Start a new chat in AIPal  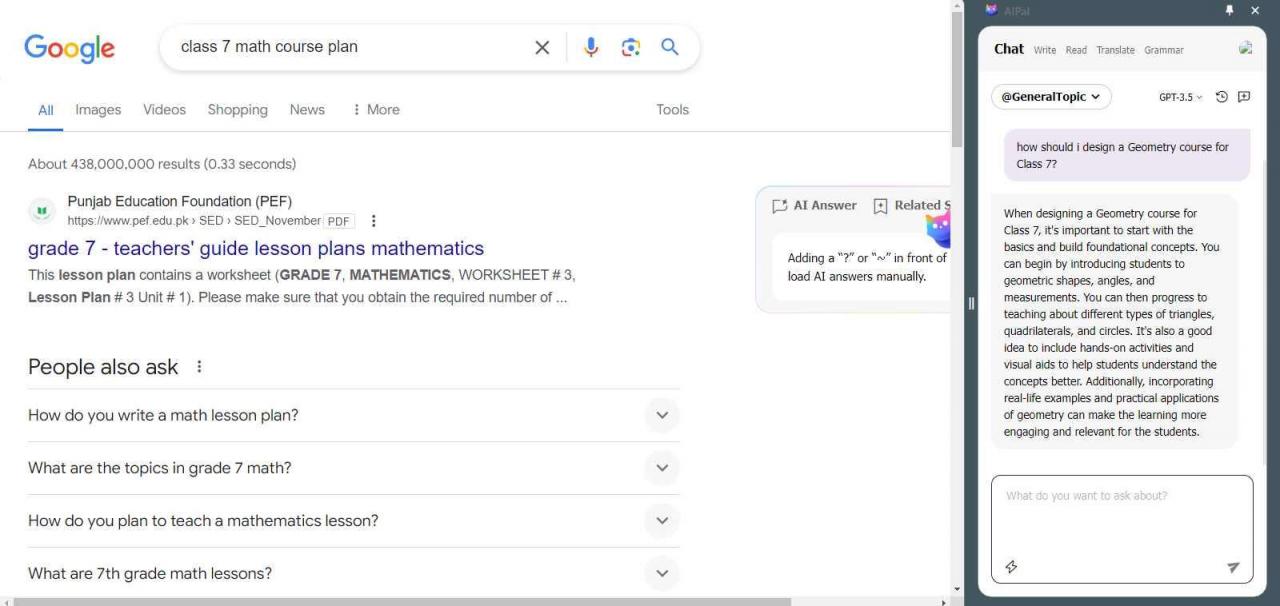1244,97
